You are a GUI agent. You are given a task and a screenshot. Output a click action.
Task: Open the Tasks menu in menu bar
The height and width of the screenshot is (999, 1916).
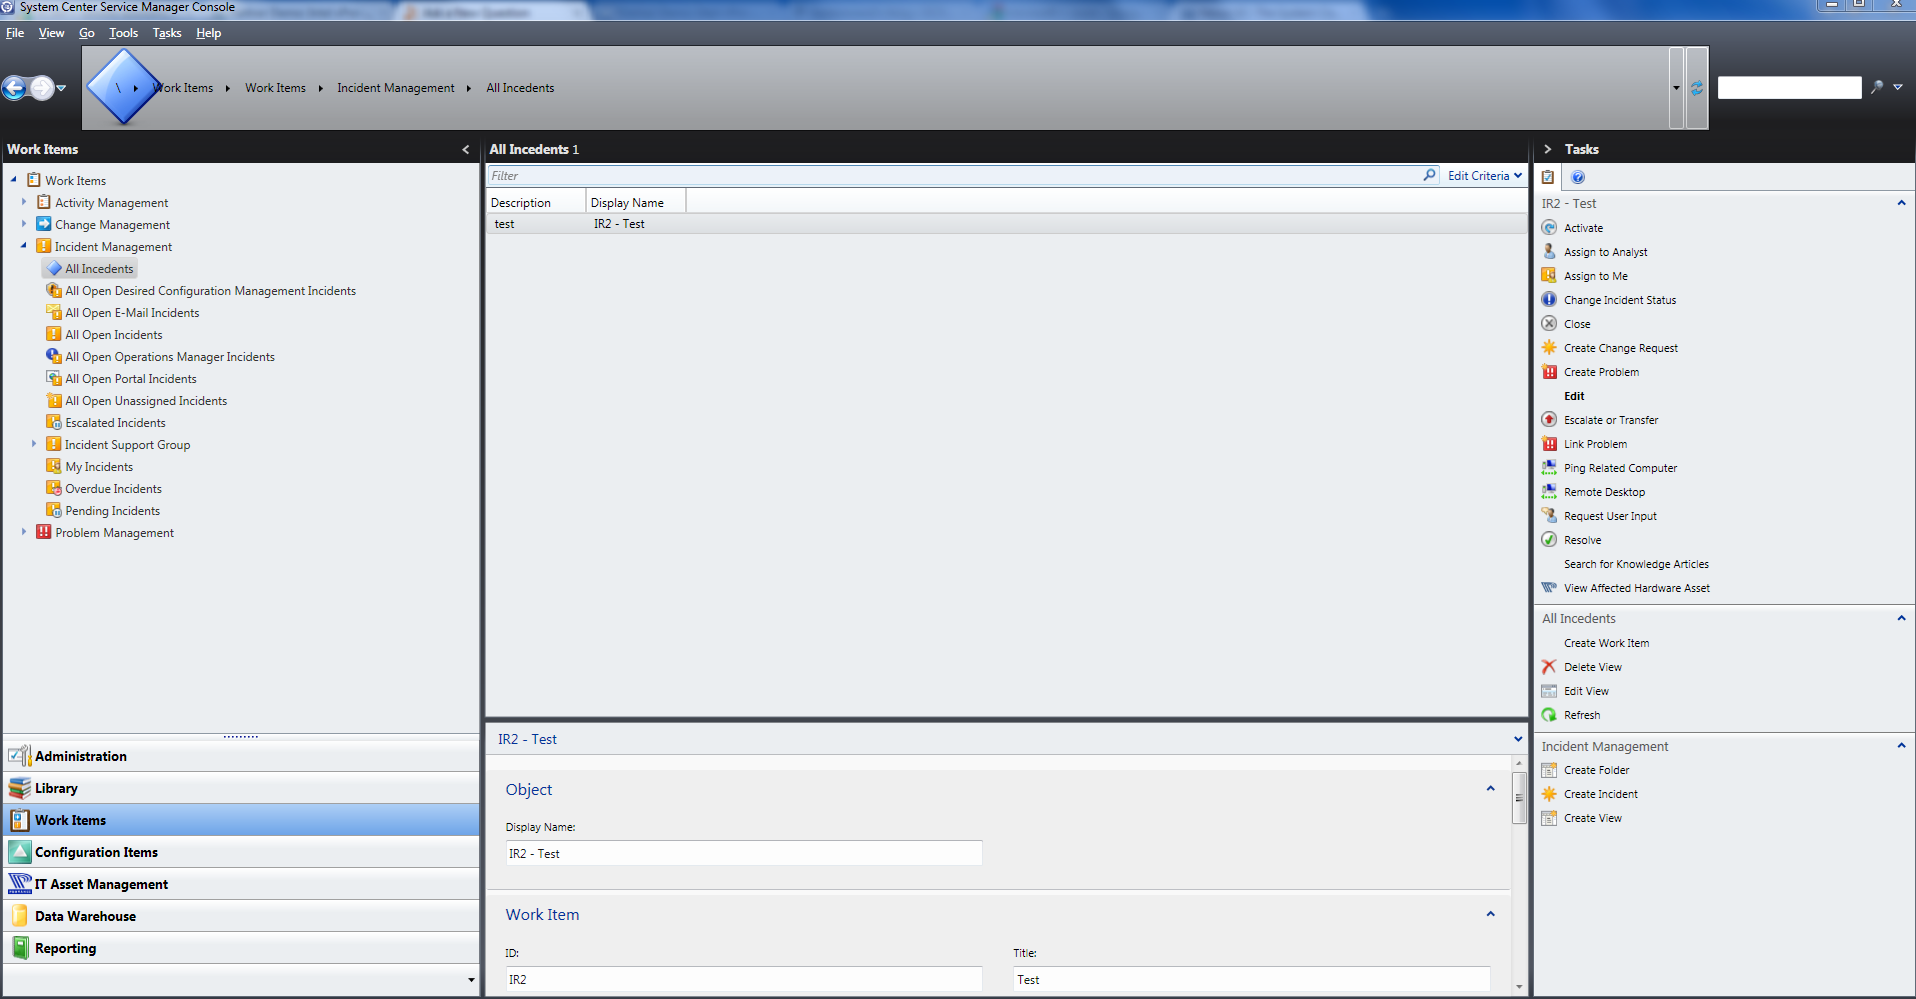(x=166, y=33)
